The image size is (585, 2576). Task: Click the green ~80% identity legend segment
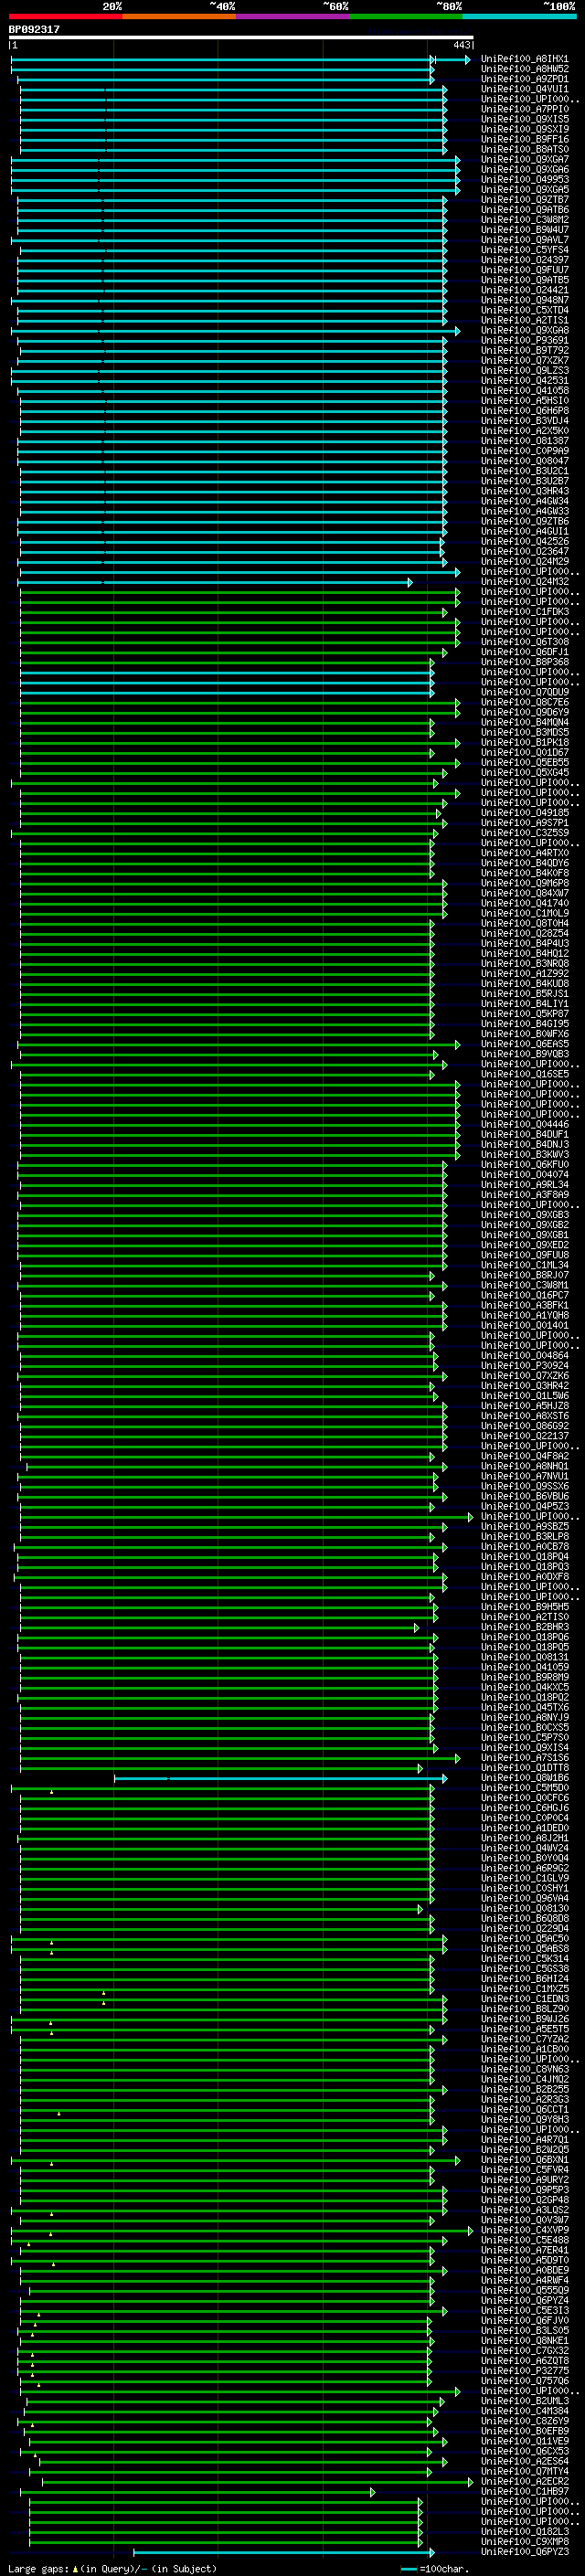406,16
